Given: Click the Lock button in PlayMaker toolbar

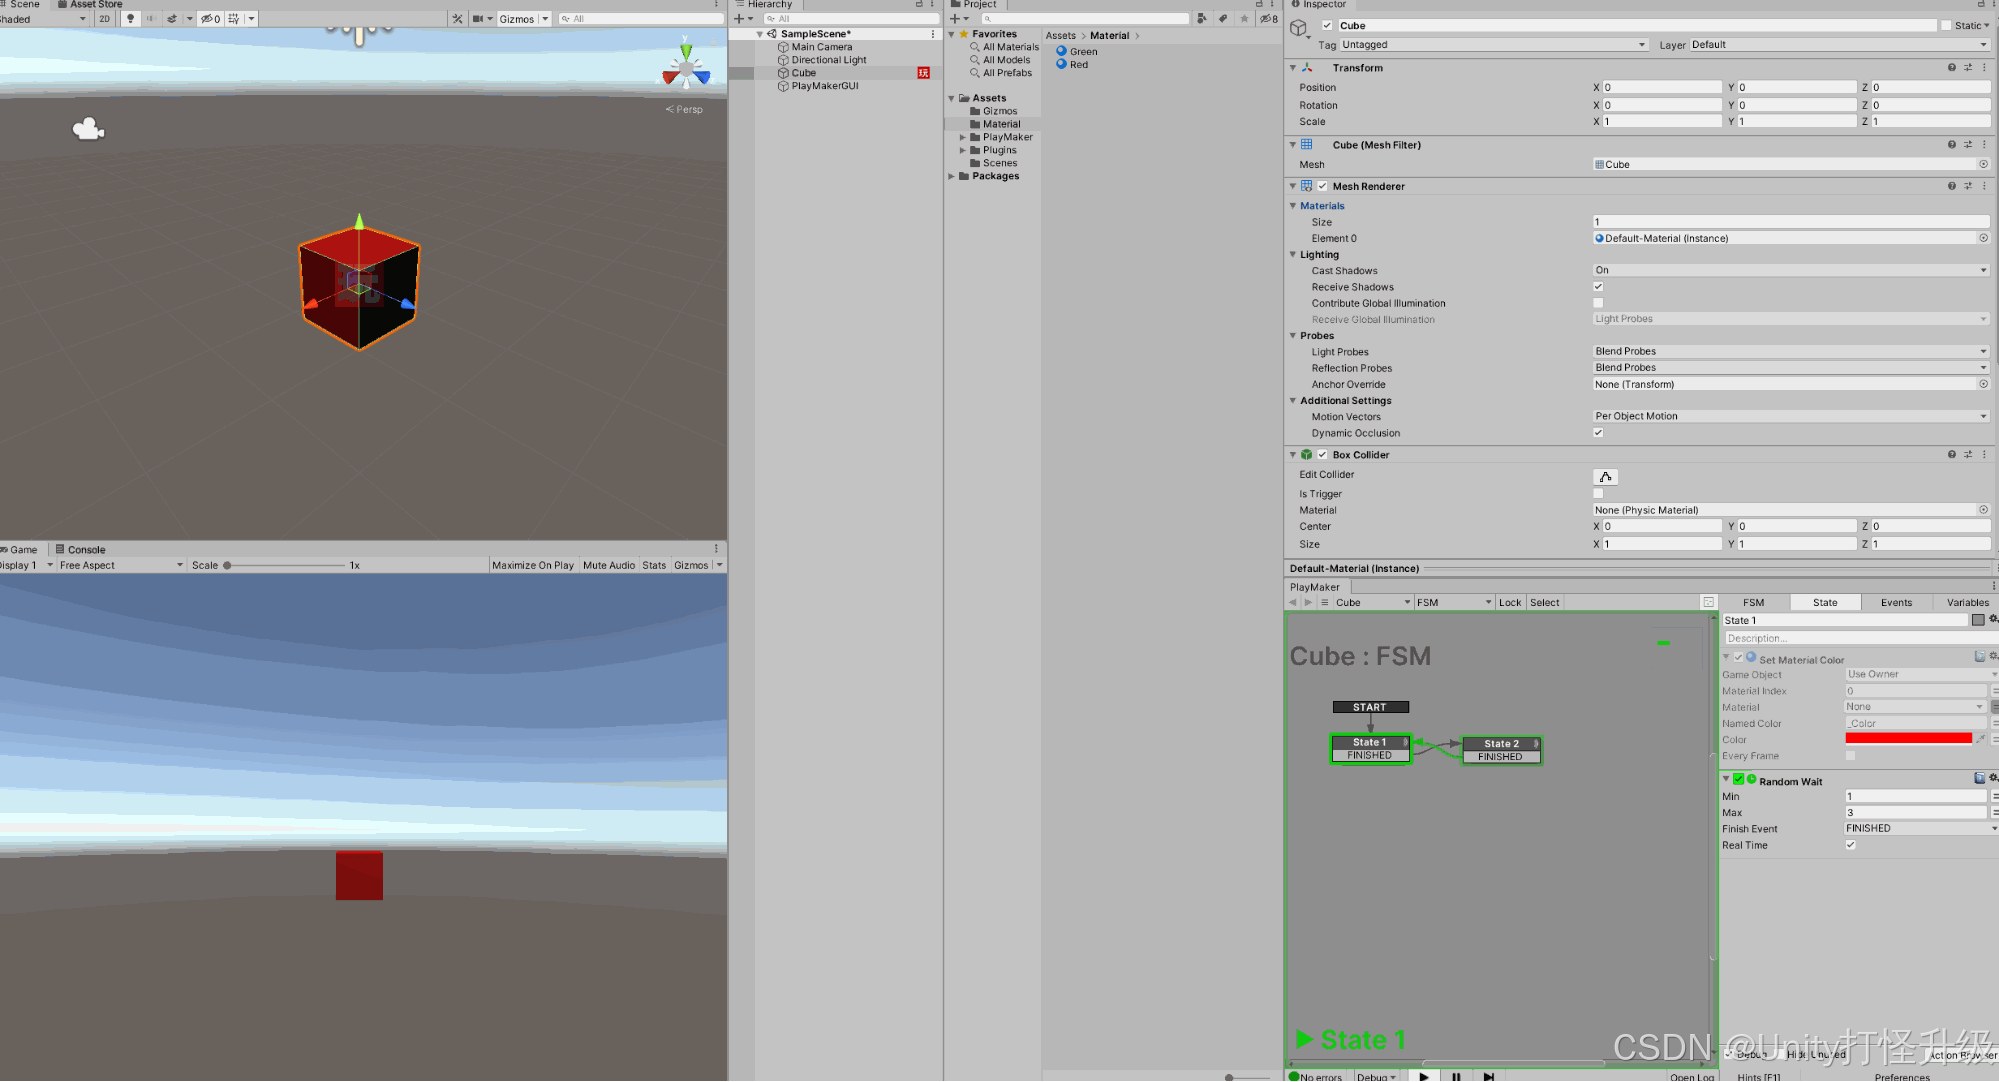Looking at the screenshot, I should pyautogui.click(x=1510, y=602).
